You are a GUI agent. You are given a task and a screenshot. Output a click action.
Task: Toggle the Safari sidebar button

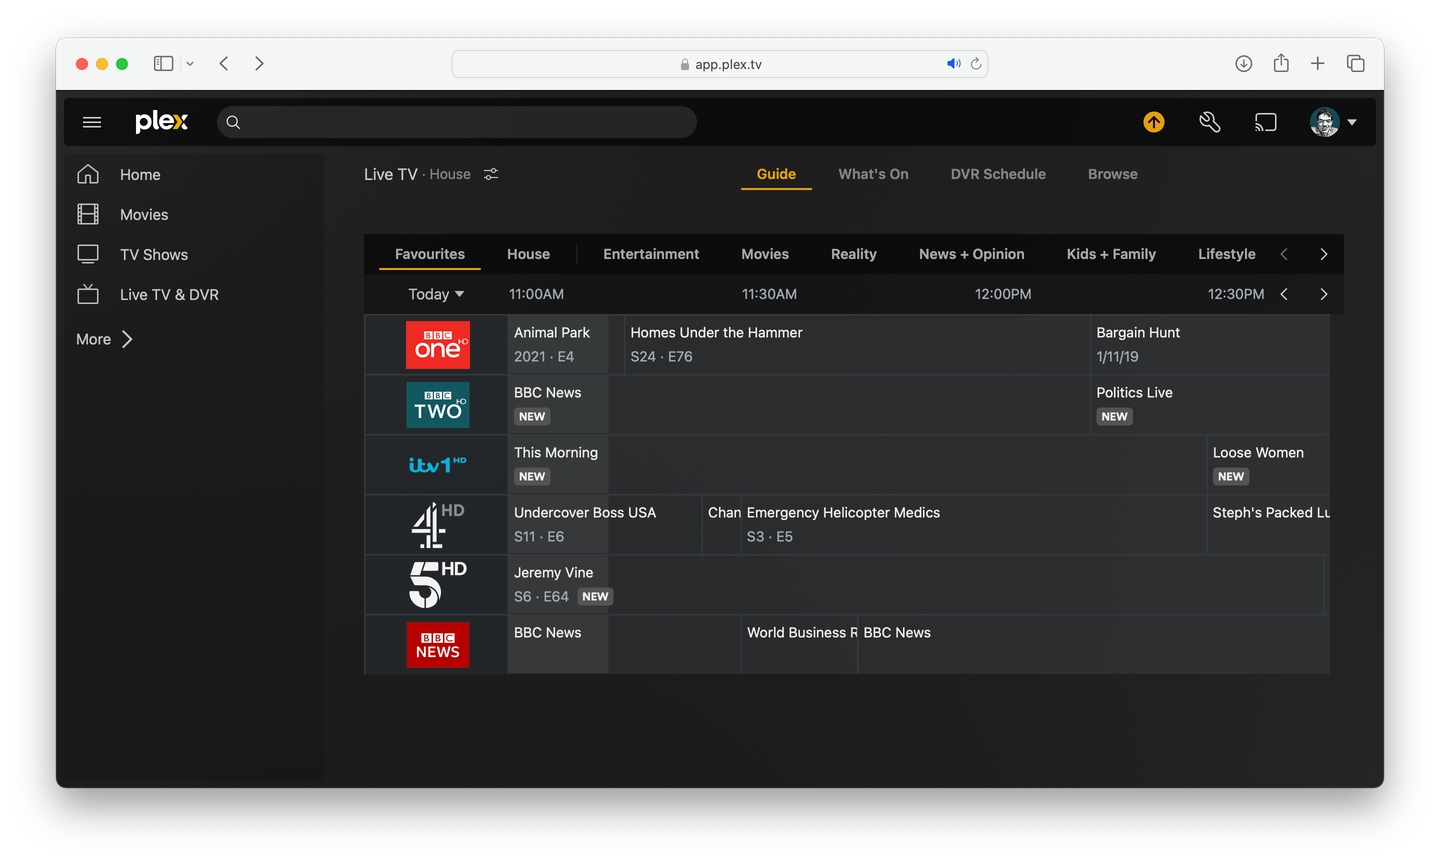tap(163, 64)
